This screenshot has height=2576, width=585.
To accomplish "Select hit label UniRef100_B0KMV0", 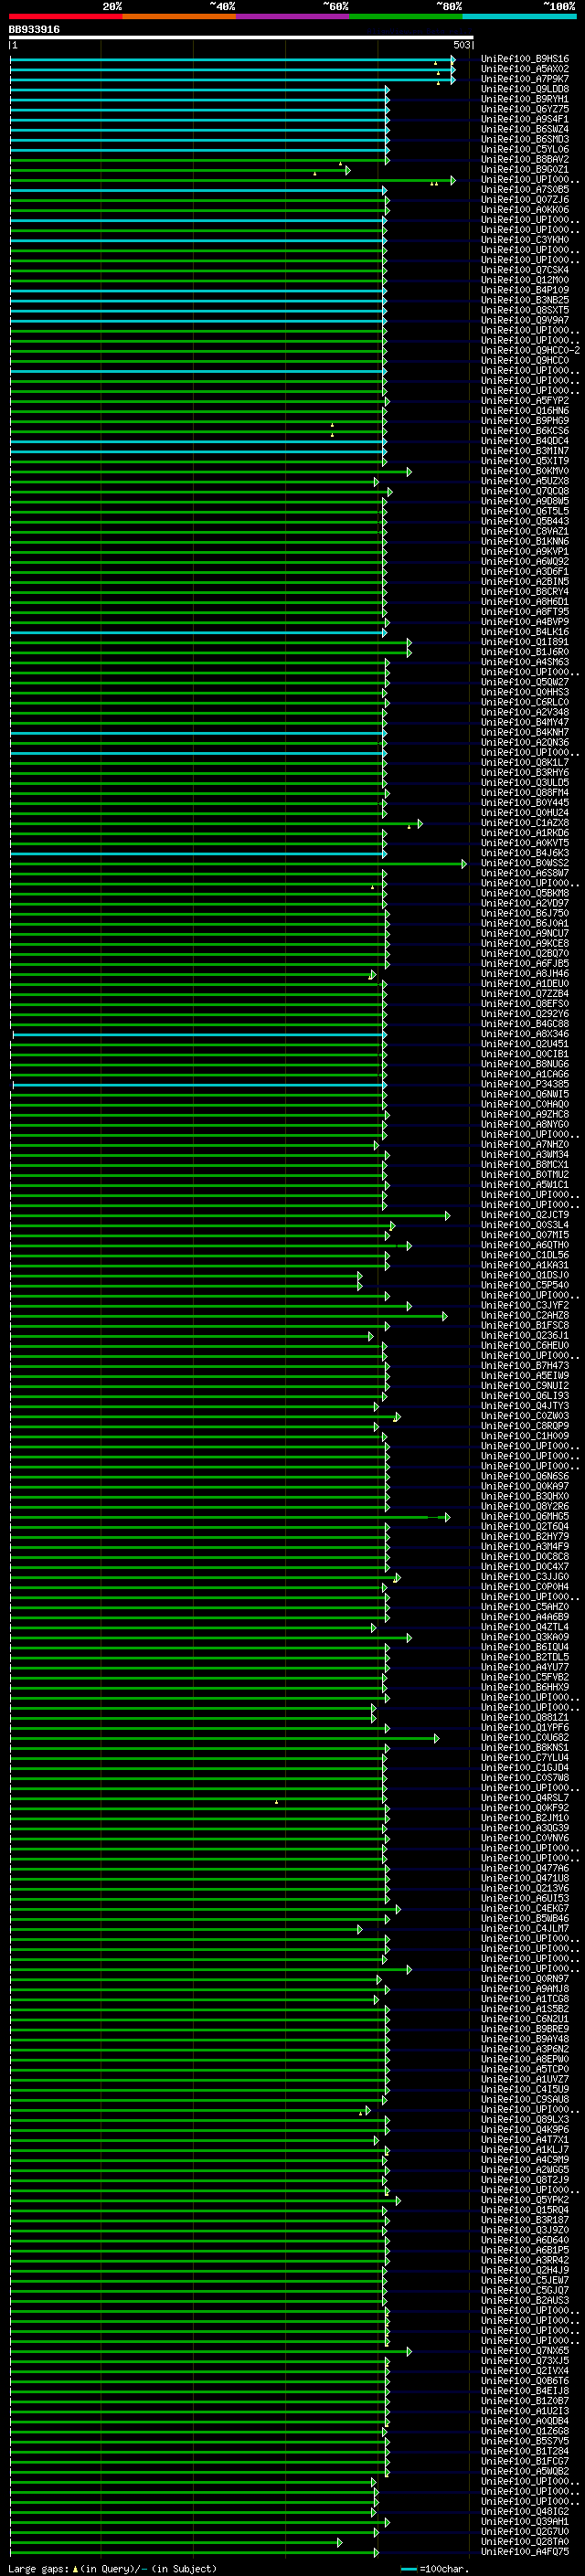I will pyautogui.click(x=525, y=471).
